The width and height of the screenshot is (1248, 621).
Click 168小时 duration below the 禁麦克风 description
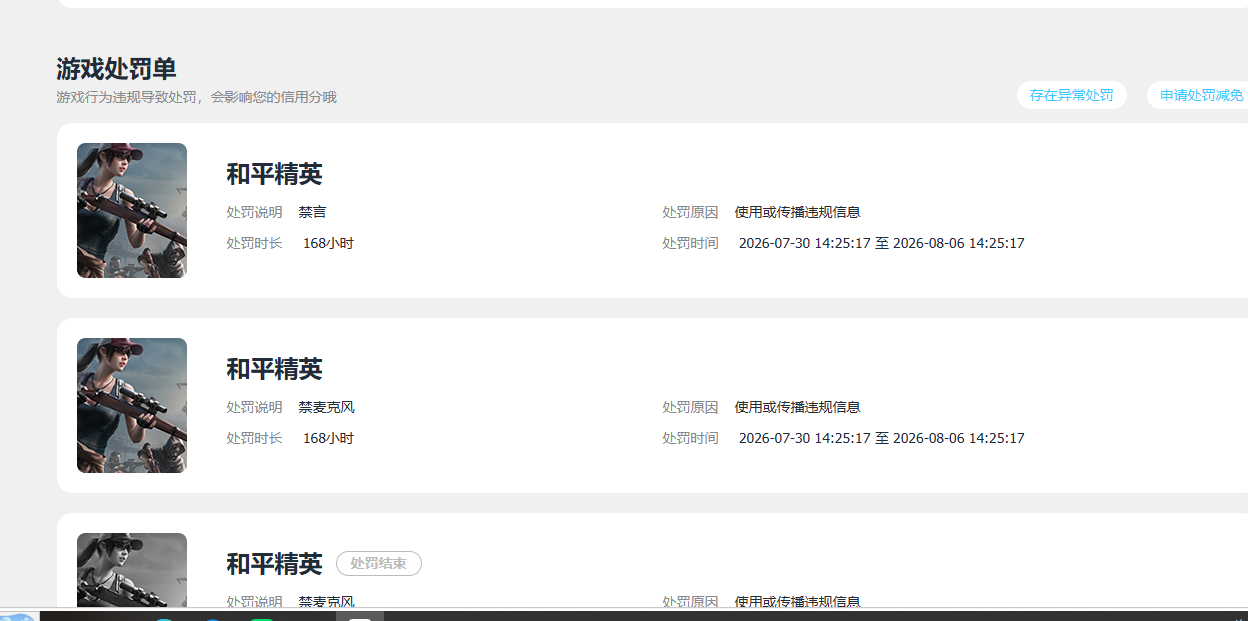[328, 438]
